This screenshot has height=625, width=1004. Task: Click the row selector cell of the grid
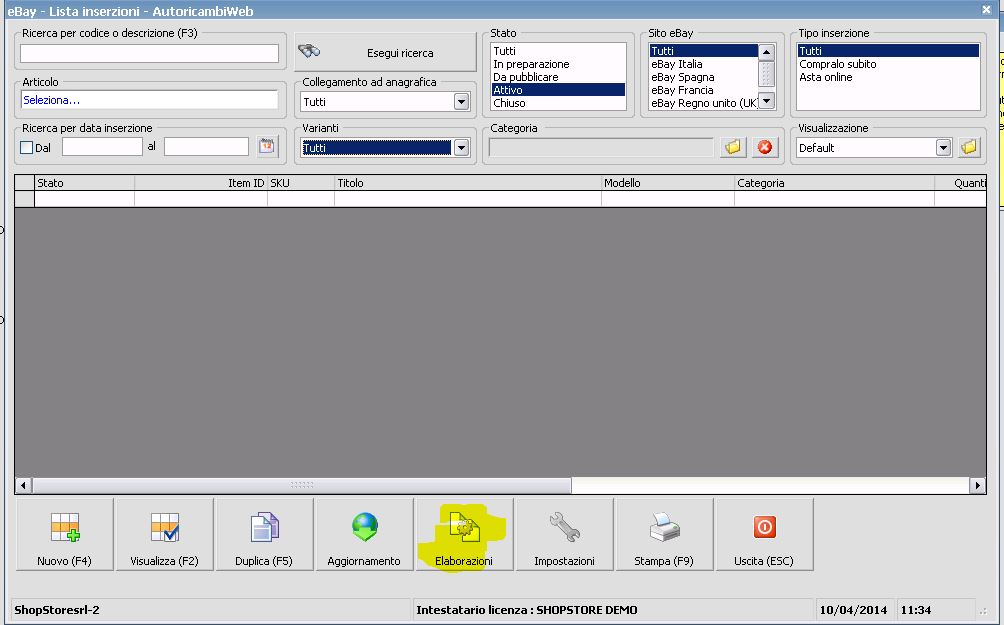point(24,199)
